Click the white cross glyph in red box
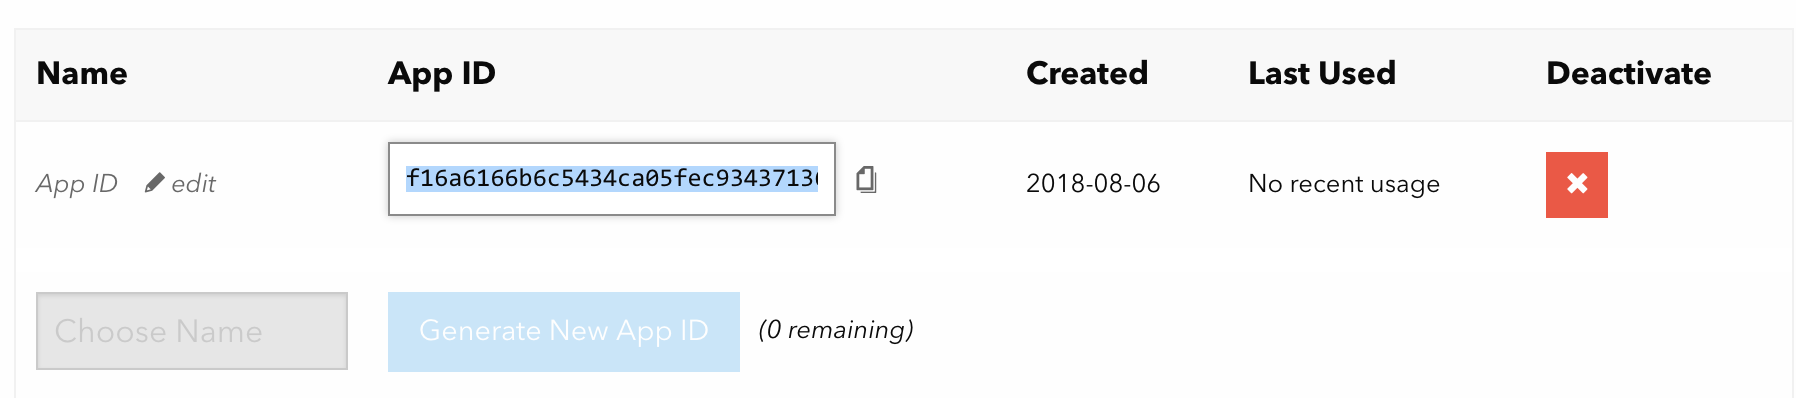Viewport: 1796px width, 398px height. 1577,184
